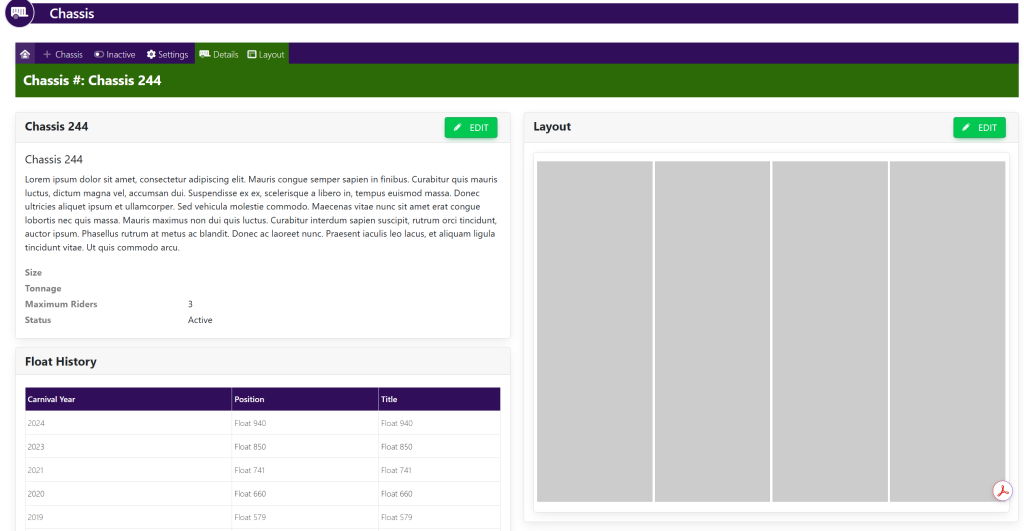The width and height of the screenshot is (1024, 531).
Task: Click the Chassis trailer logo icon
Action: 18,13
